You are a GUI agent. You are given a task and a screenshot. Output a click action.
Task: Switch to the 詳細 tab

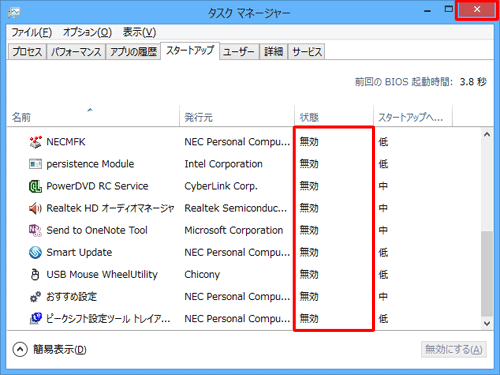click(x=273, y=52)
